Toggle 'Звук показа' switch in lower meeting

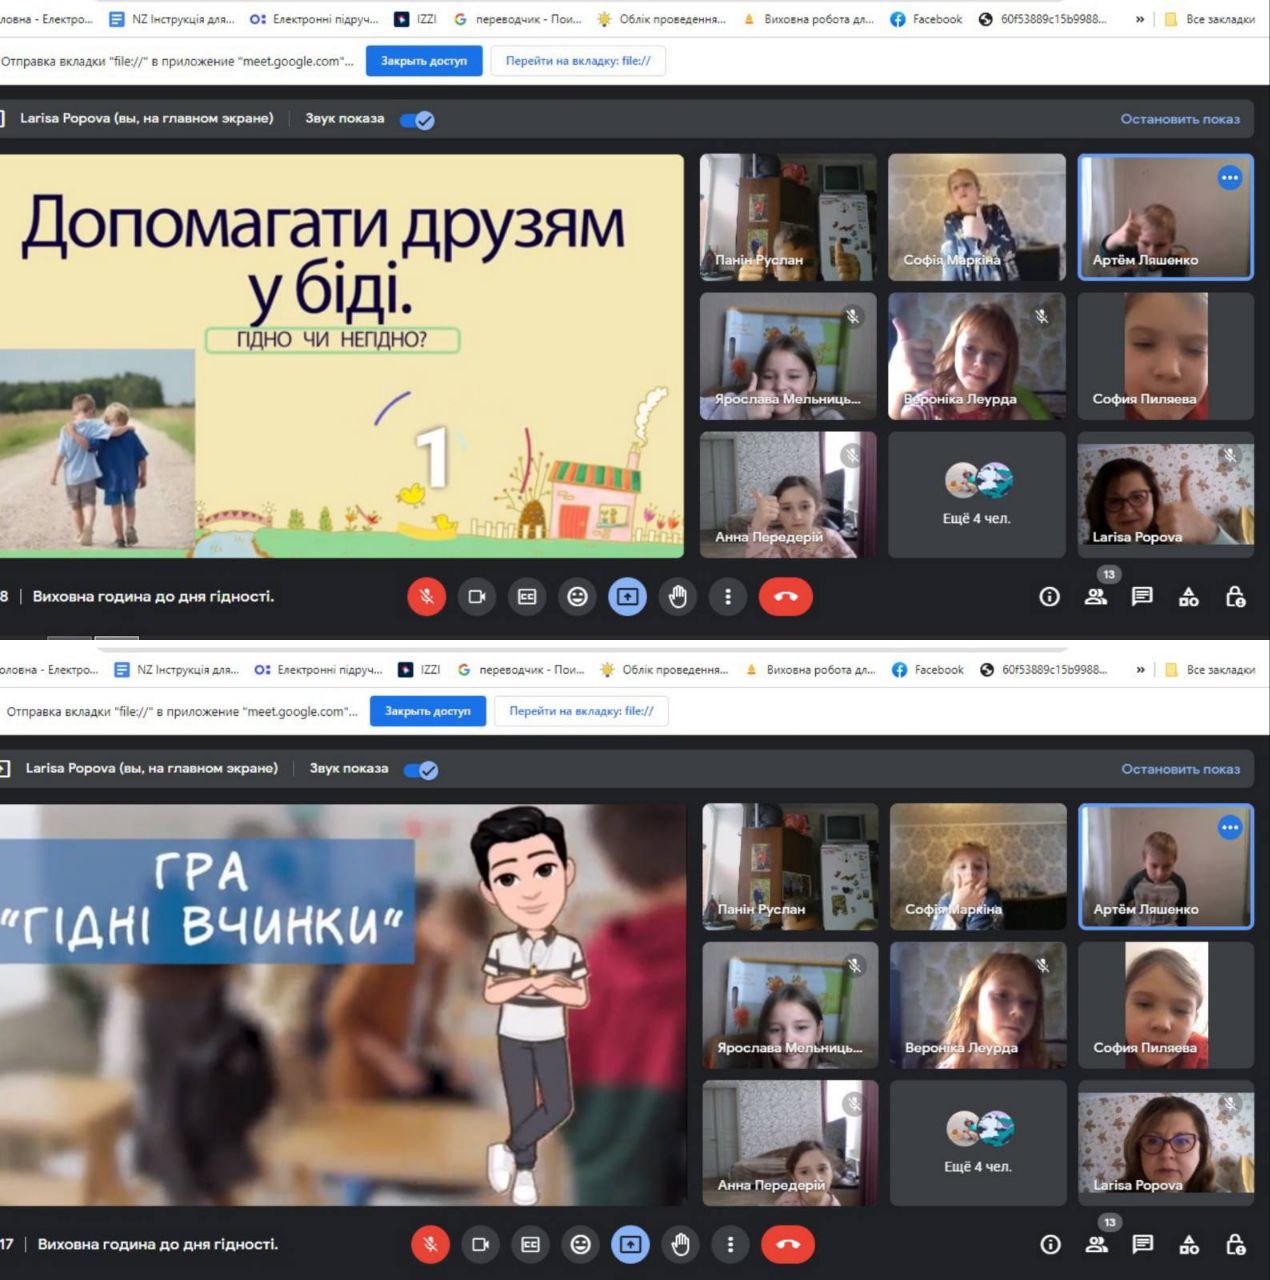pos(421,770)
